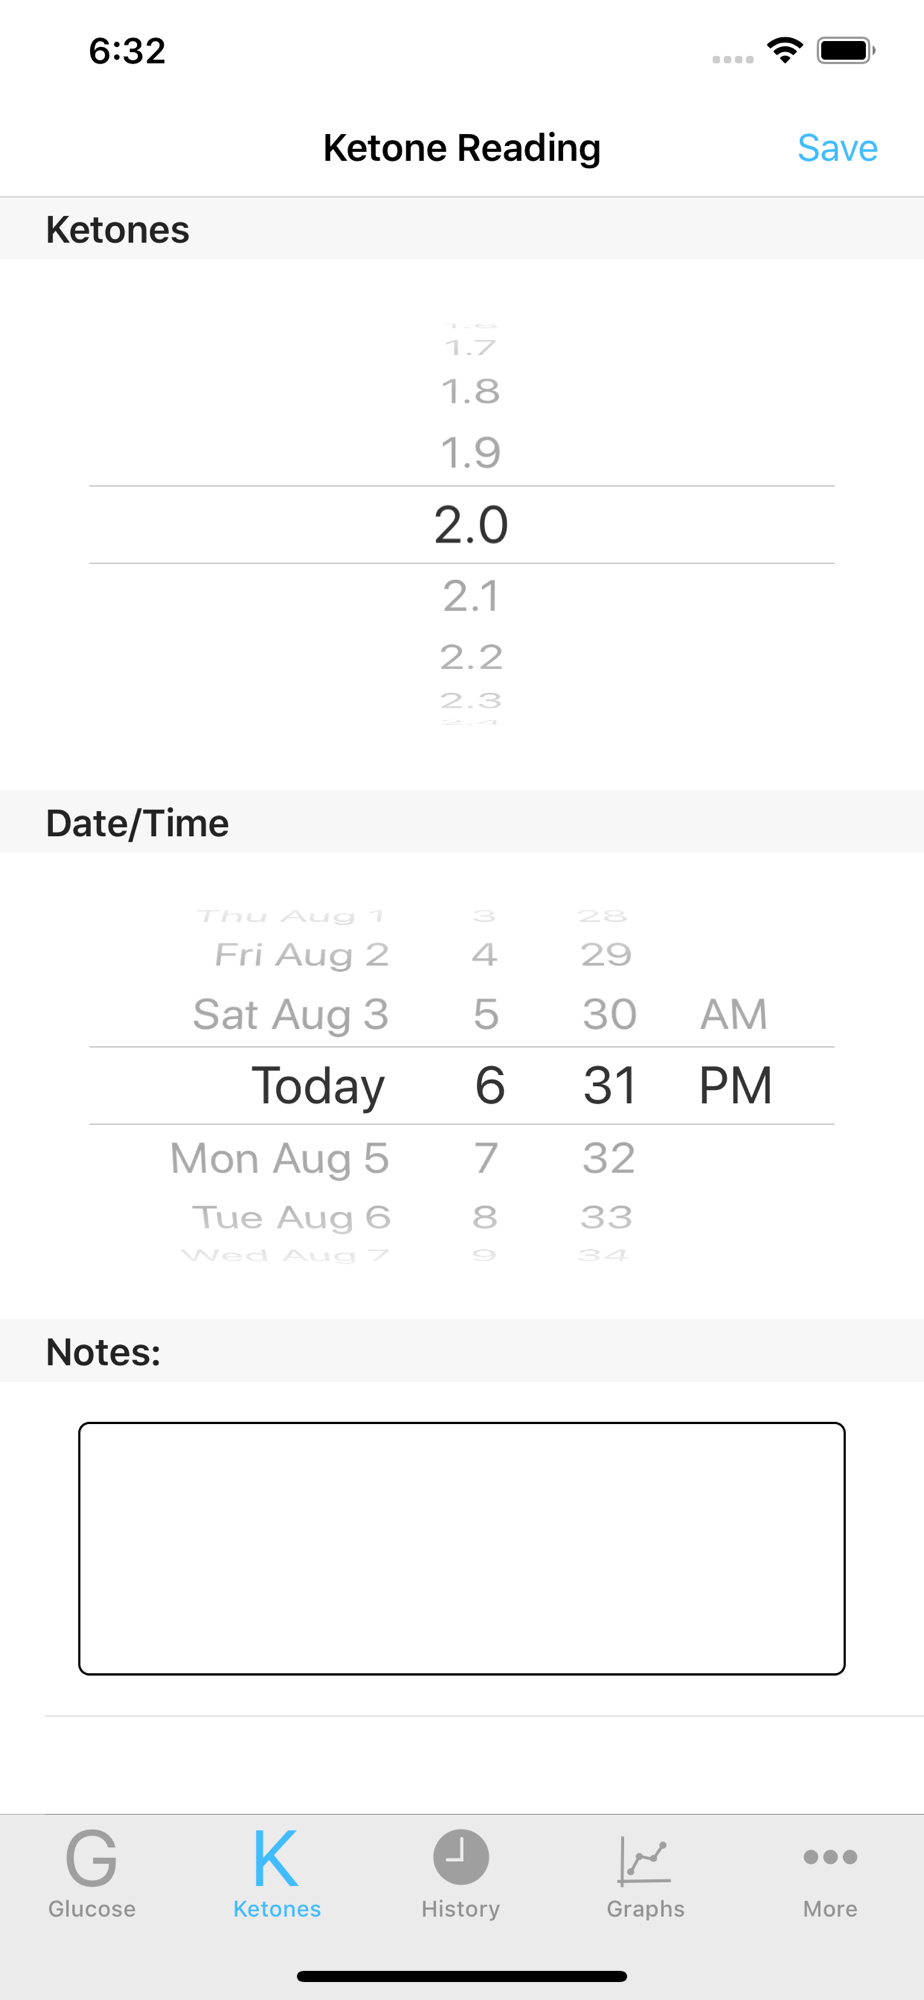Tap the Wi-Fi status icon
This screenshot has height=2000, width=924.
[x=785, y=50]
